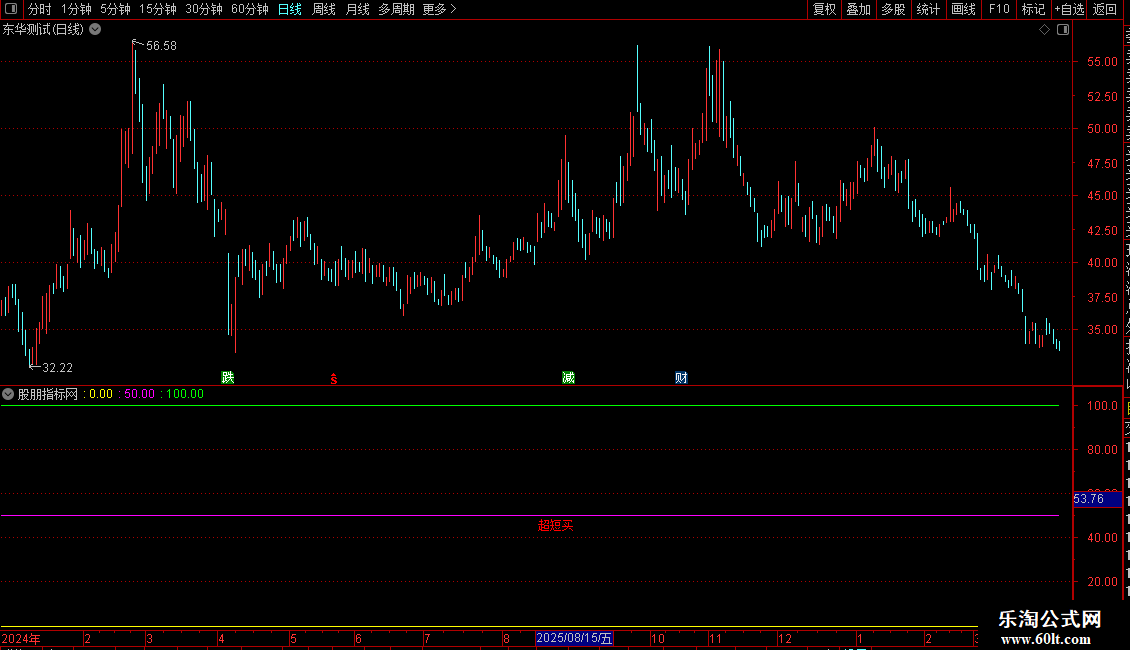This screenshot has width=1130, height=650.
Task: Open the 复权 adjustment button
Action: (x=824, y=9)
